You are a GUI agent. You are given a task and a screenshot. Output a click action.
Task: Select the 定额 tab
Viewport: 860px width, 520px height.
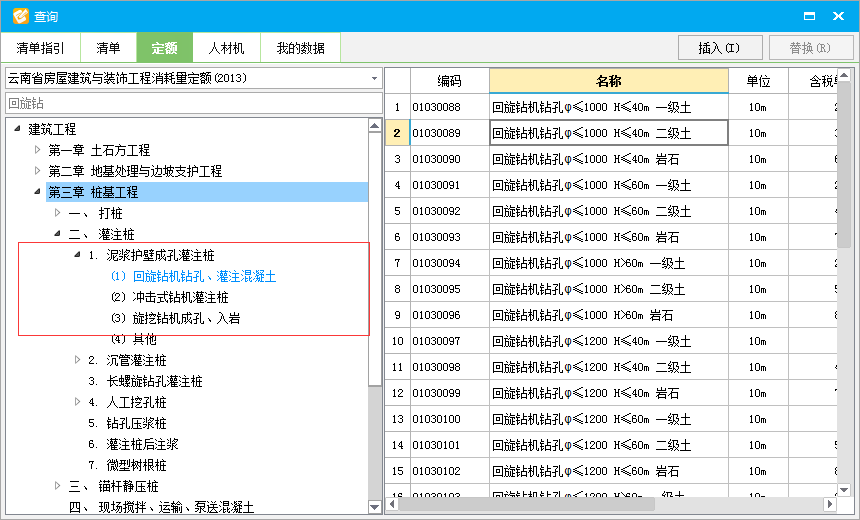(165, 48)
